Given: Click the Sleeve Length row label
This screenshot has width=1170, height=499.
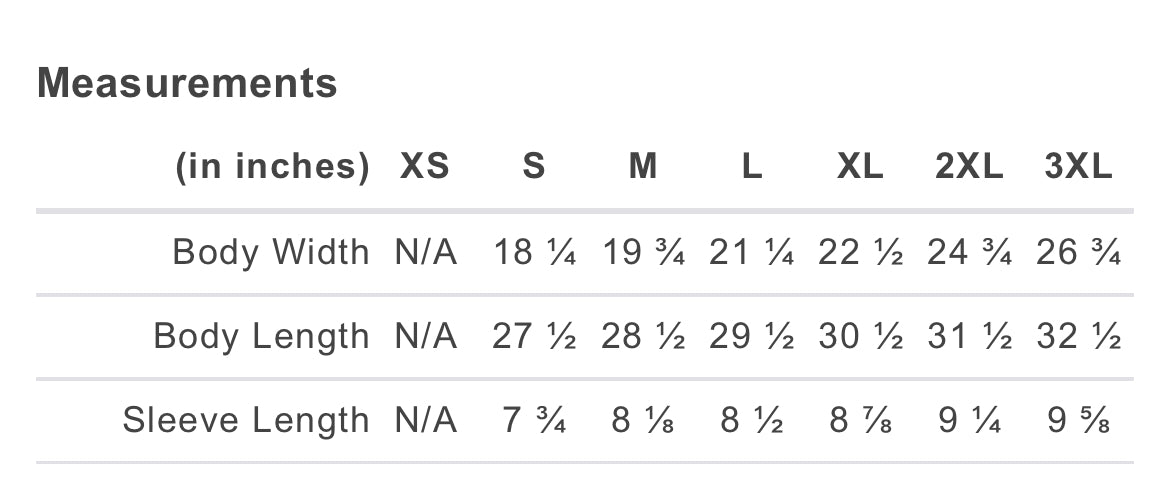Looking at the screenshot, I should 246,421.
